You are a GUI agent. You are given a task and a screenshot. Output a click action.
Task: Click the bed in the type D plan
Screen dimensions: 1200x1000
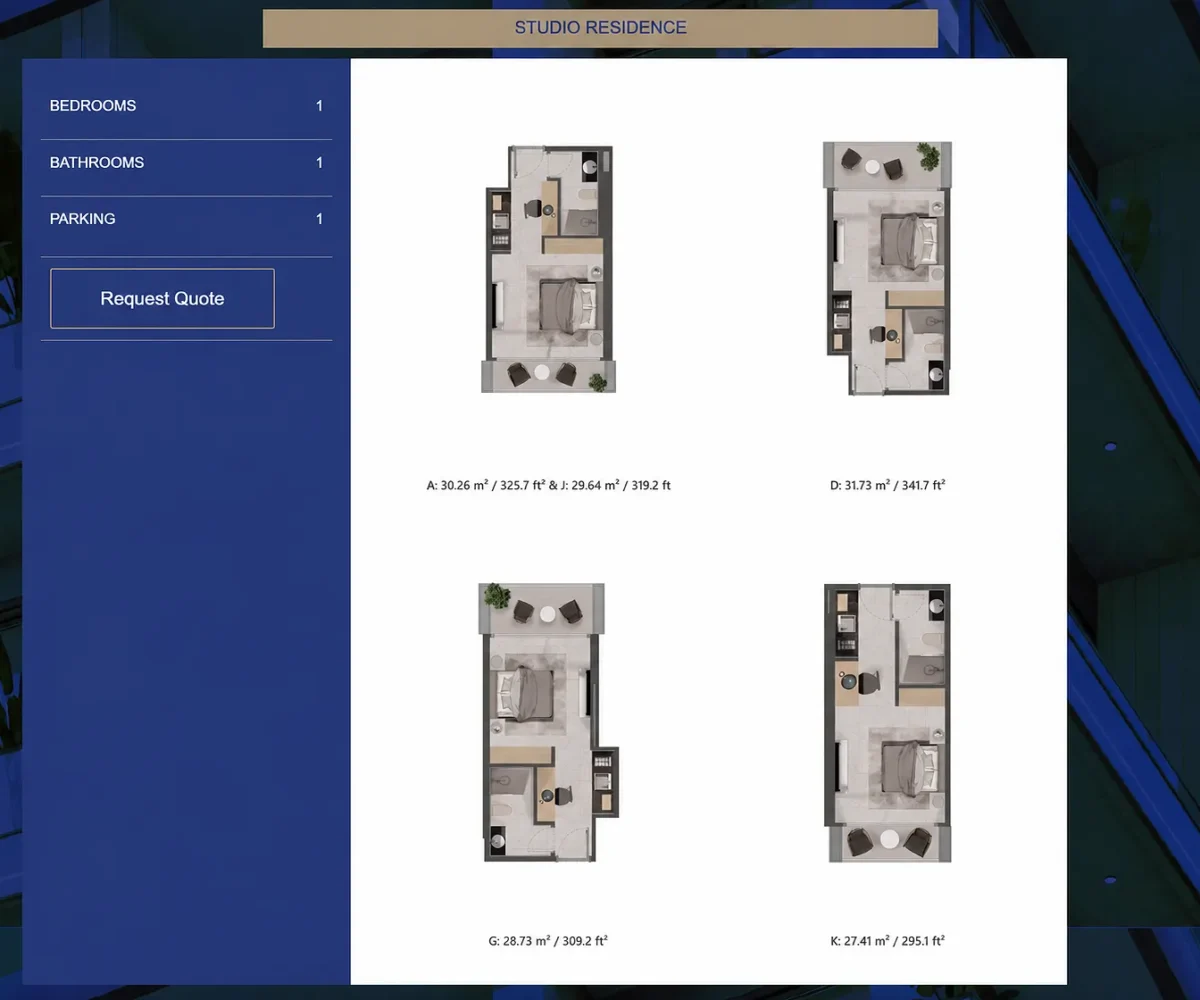click(909, 240)
